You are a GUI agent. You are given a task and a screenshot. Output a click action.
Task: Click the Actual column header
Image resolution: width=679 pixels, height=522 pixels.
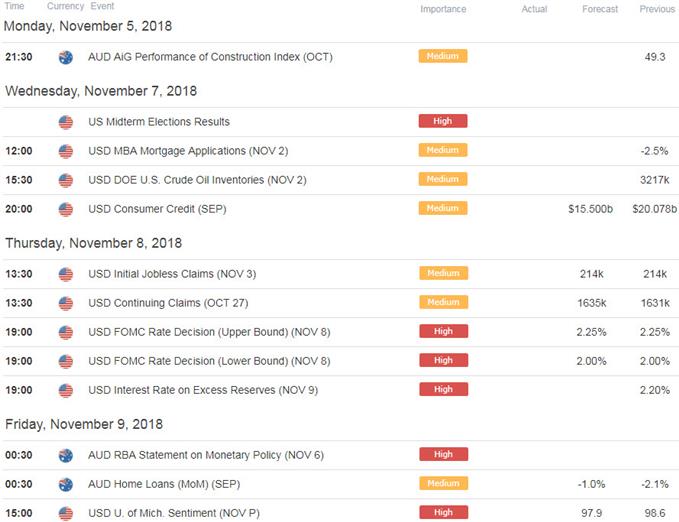point(534,9)
